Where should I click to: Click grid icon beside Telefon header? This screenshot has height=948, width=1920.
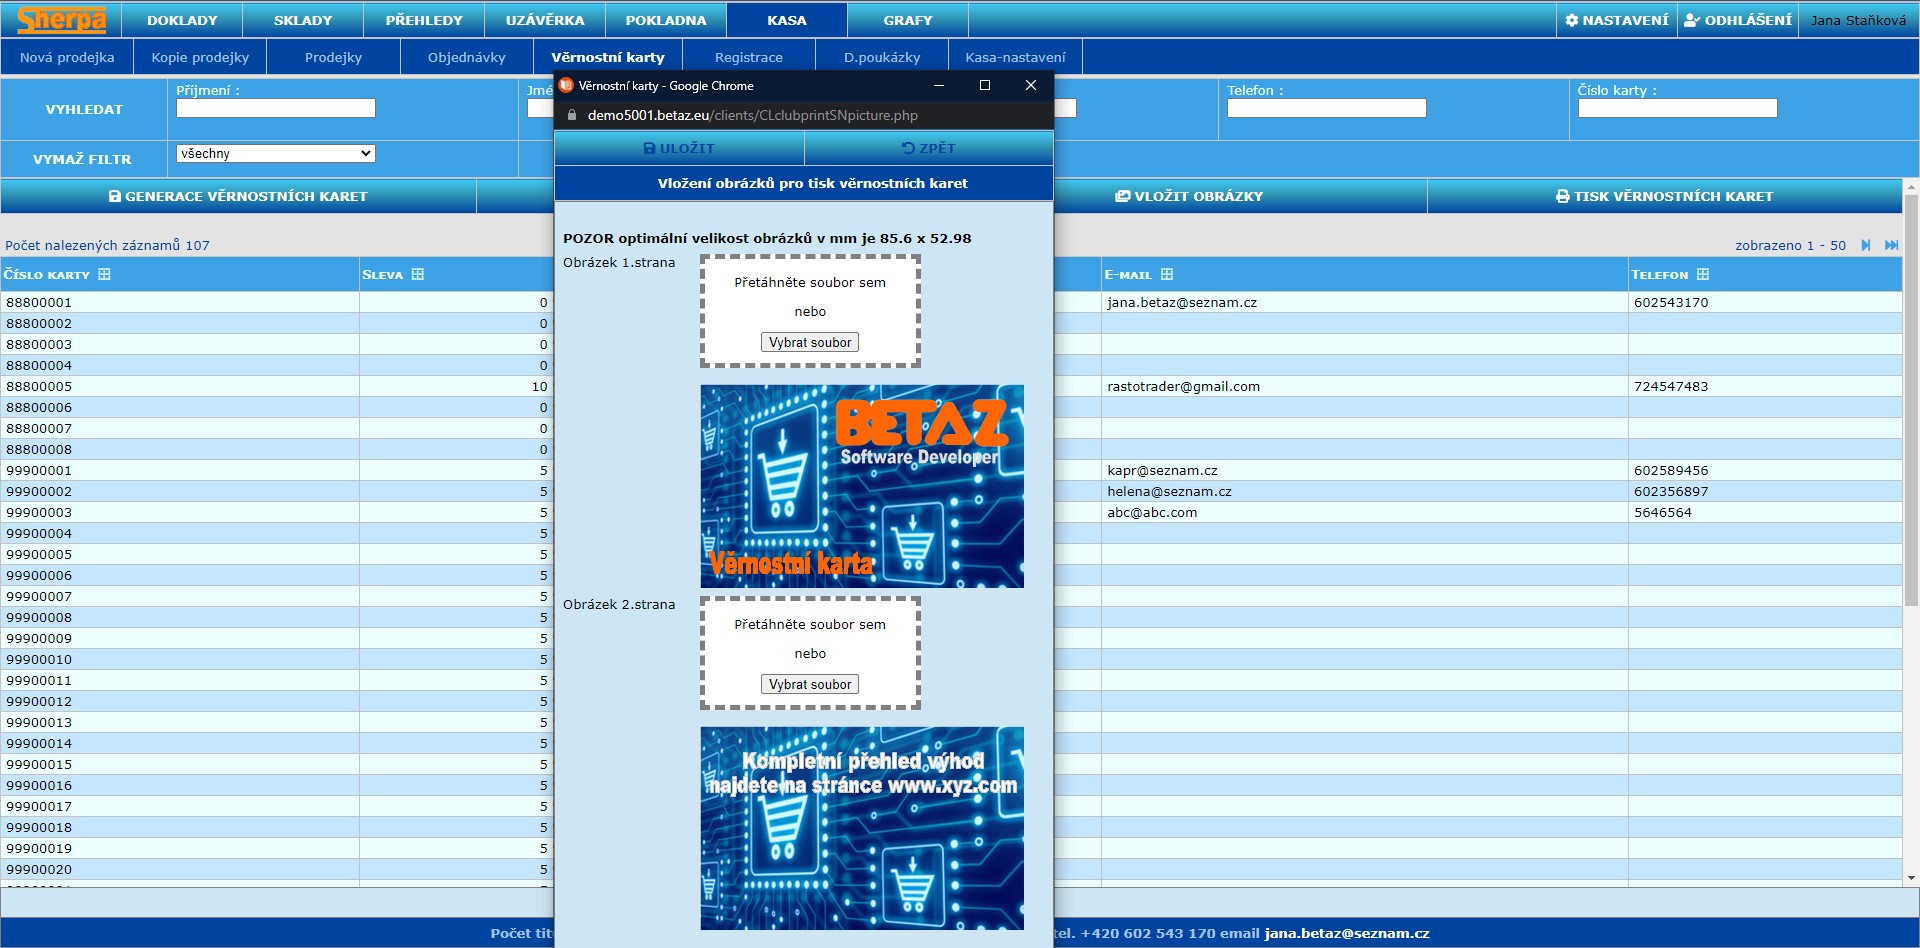pyautogui.click(x=1703, y=274)
